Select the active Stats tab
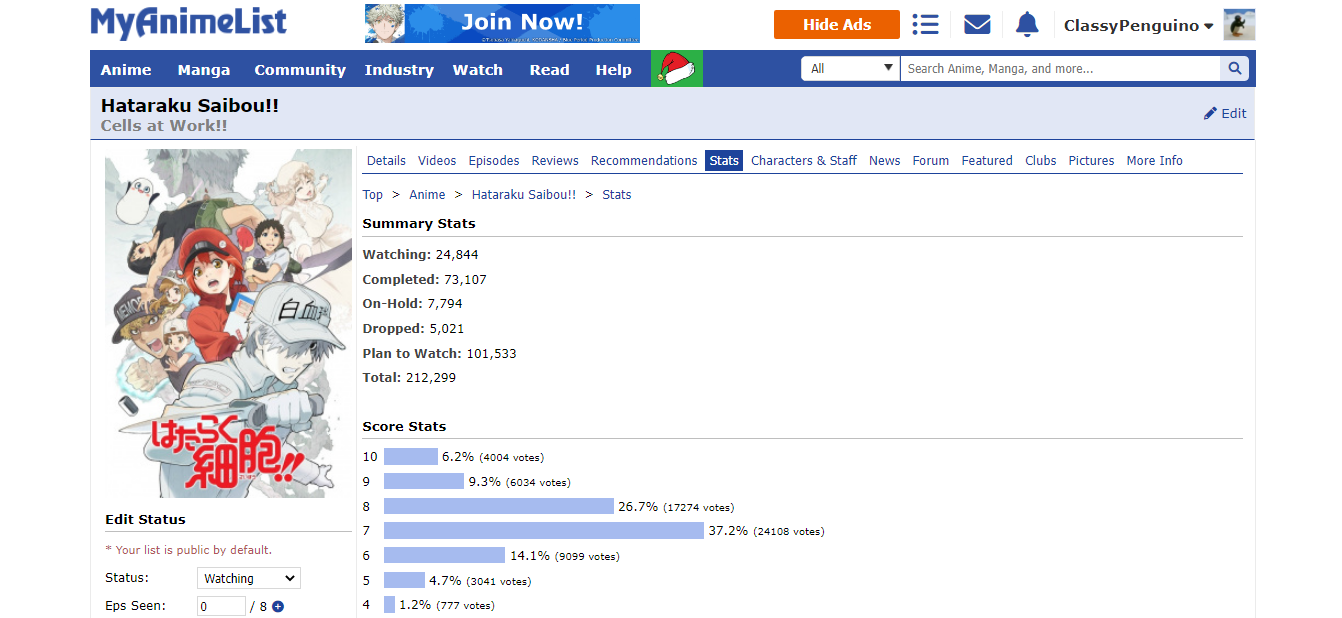Viewport: 1342px width, 618px height. [724, 160]
